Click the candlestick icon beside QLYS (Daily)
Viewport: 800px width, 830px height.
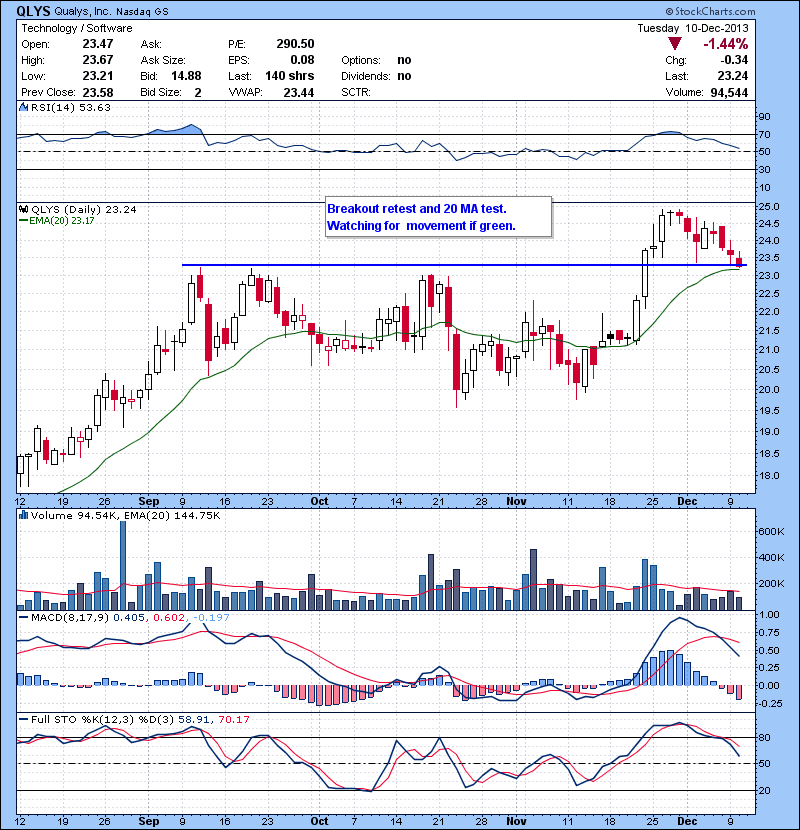coord(23,209)
